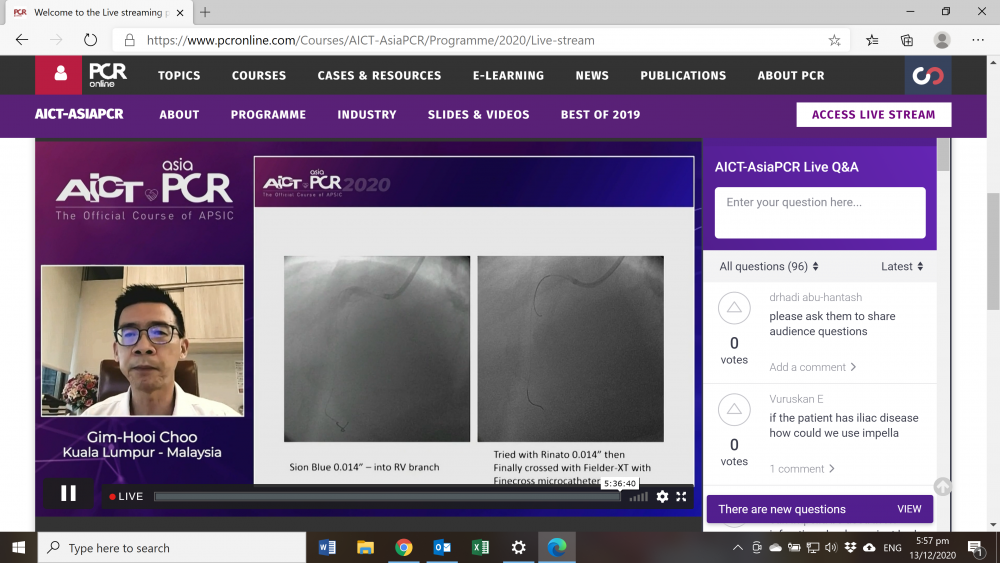Screen dimensions: 1000x563
Task: Open the INDUSTRY tab
Action: pyautogui.click(x=367, y=115)
